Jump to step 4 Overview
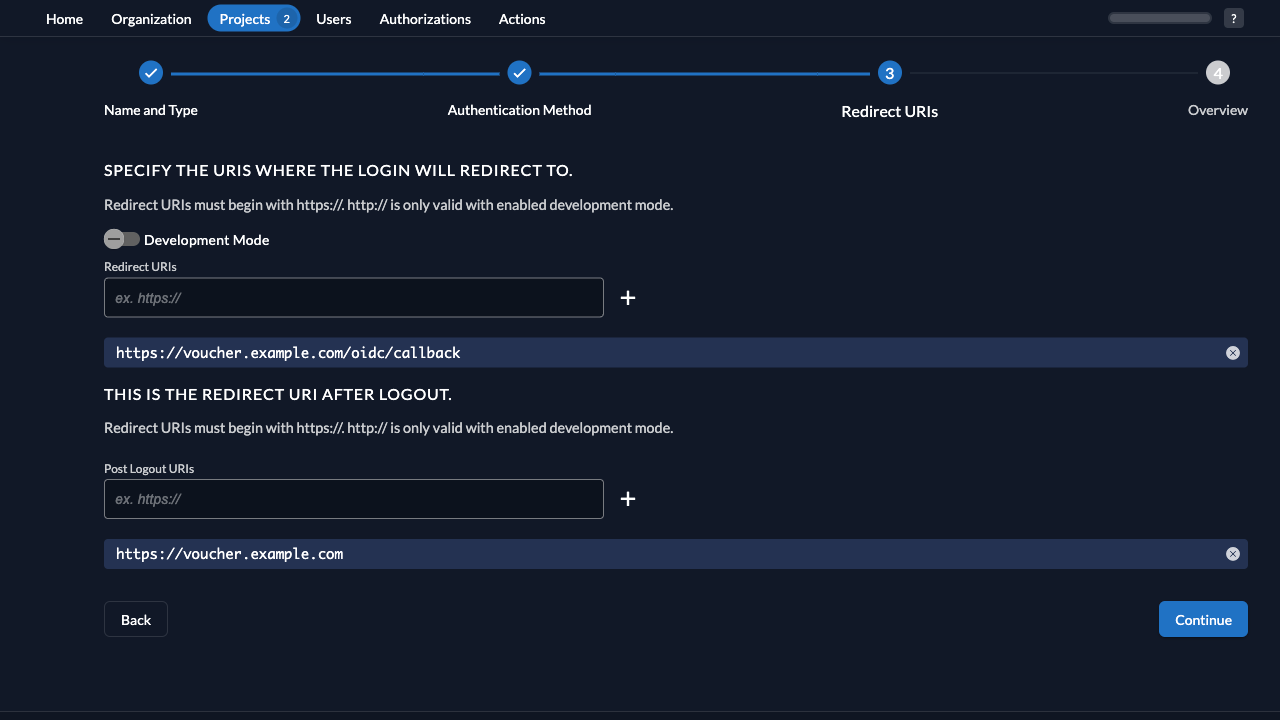This screenshot has width=1280, height=720. point(1217,73)
